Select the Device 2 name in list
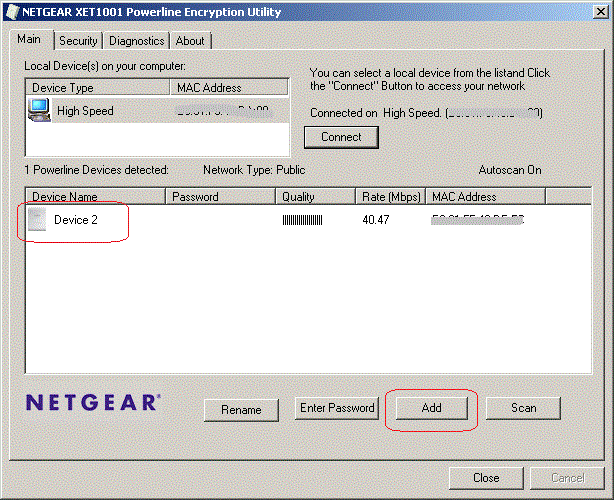 click(76, 220)
